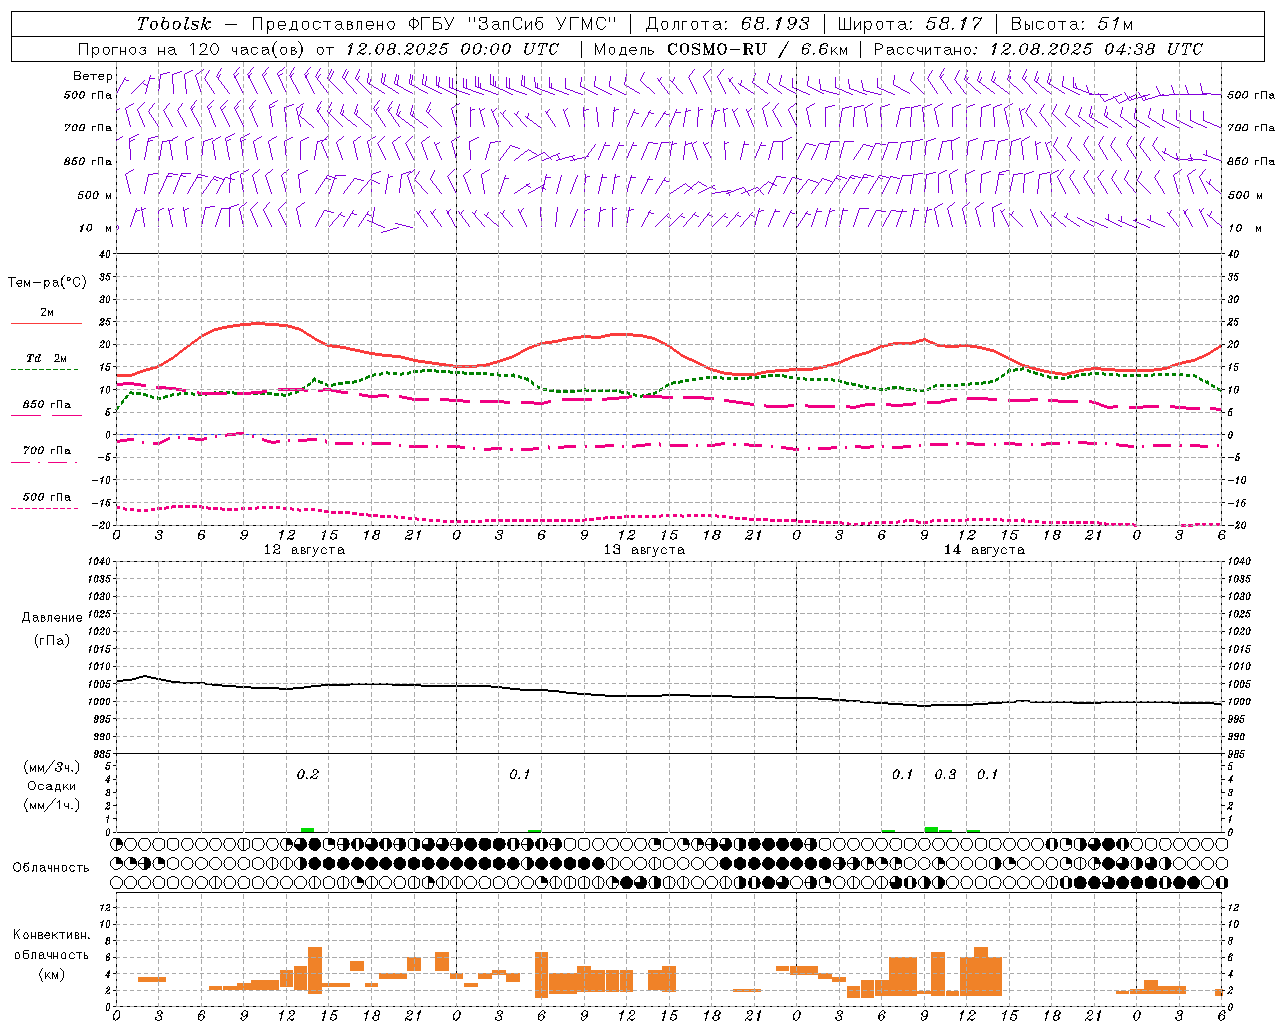Click the "Прогноз на 120 часа(ов)" forecast header
The height and width of the screenshot is (1024, 1280).
191,49
